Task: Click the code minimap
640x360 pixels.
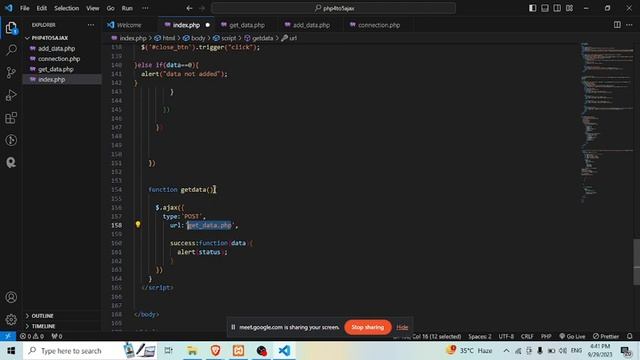Action: click(x=606, y=122)
